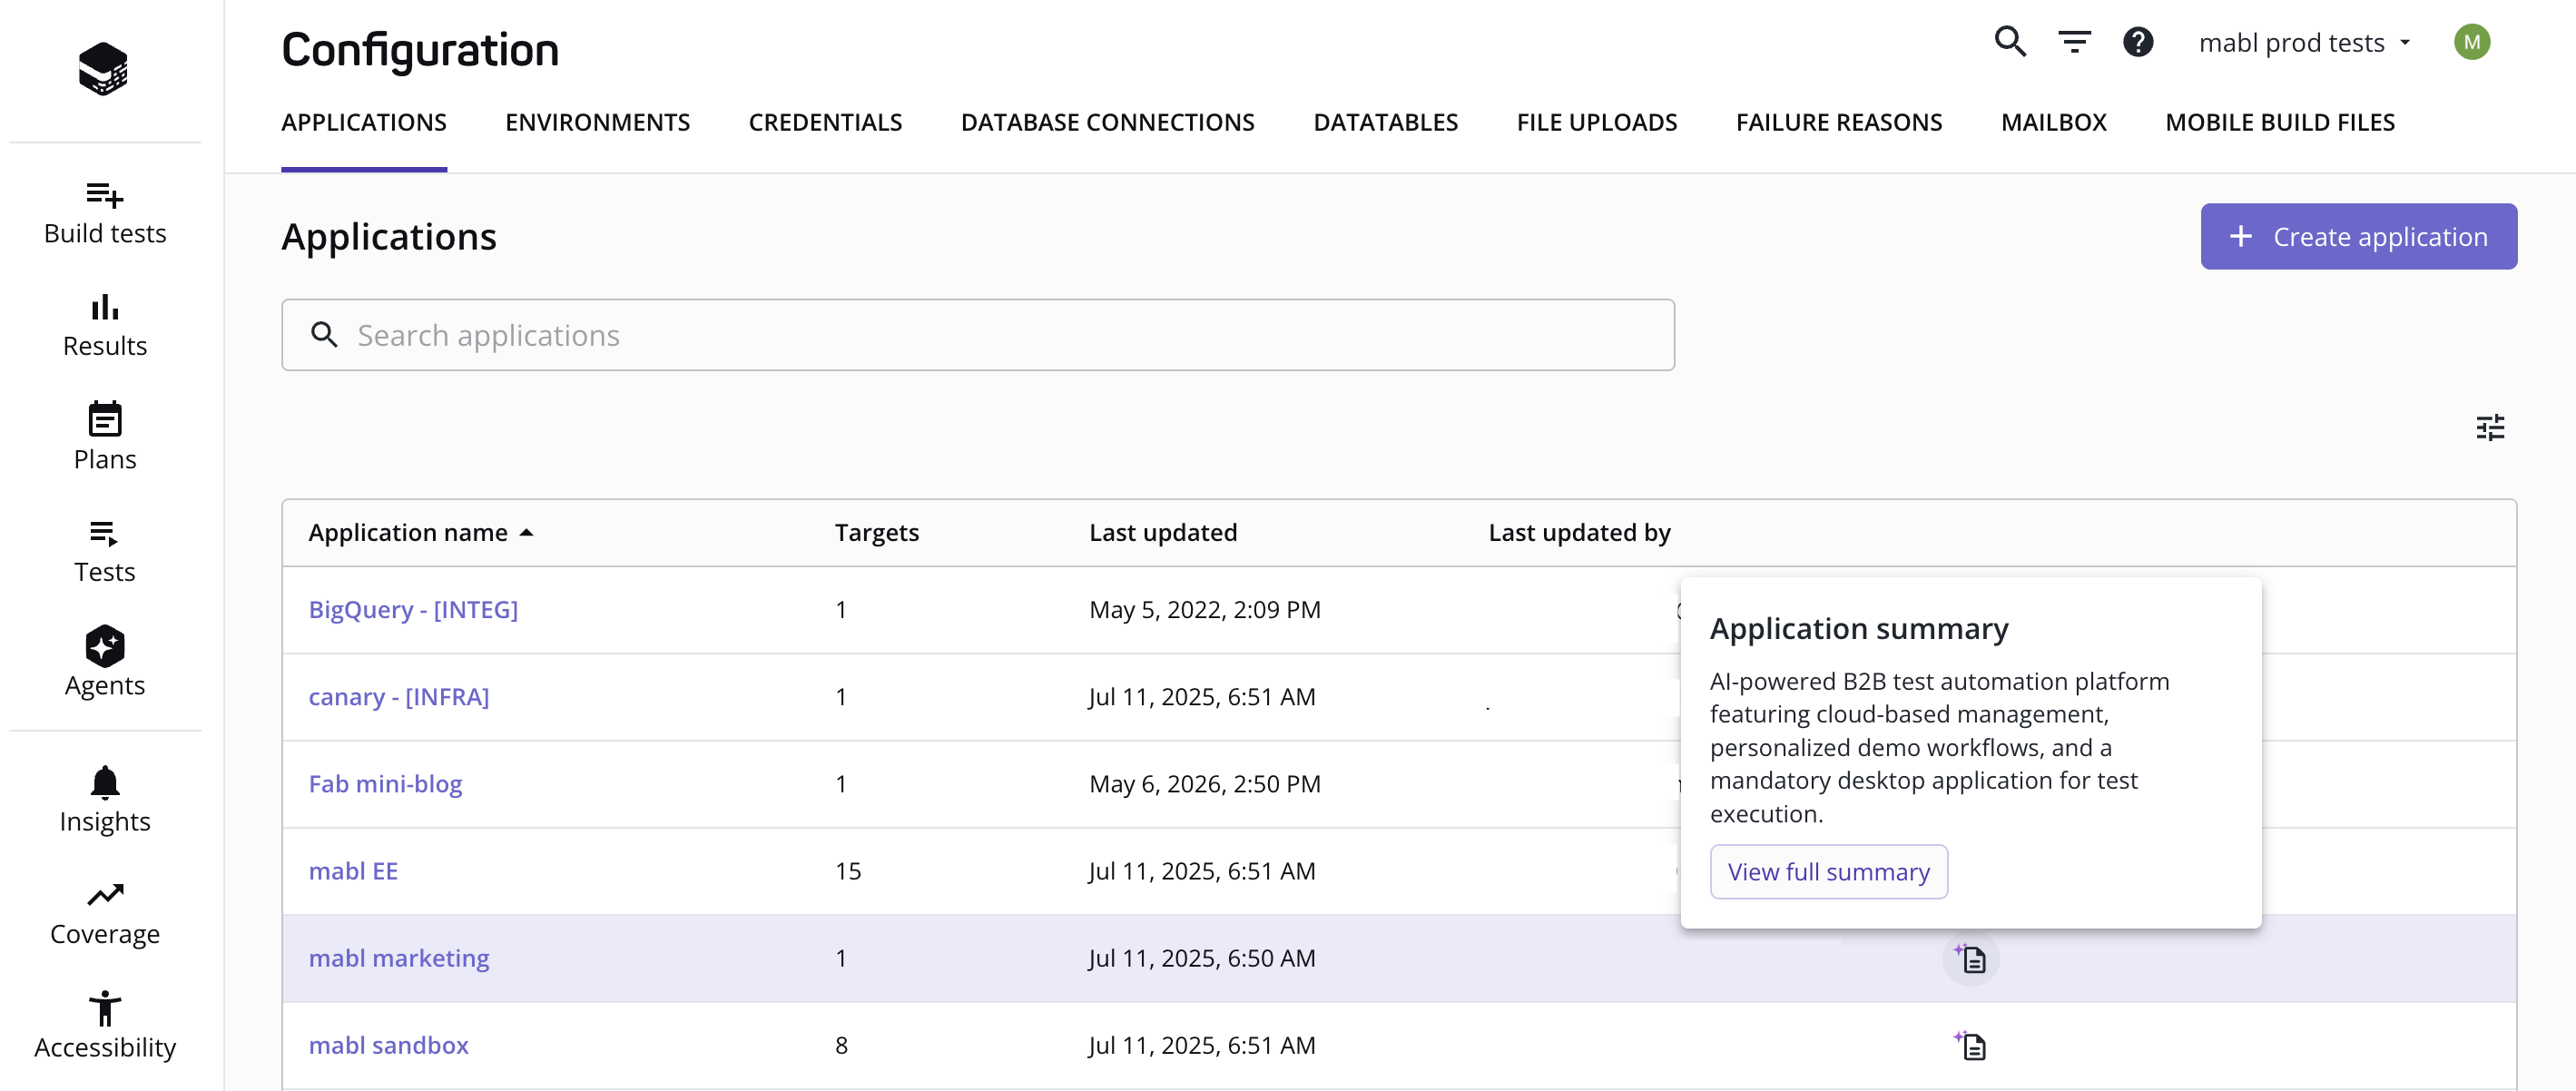Click the Create application button

2359,237
